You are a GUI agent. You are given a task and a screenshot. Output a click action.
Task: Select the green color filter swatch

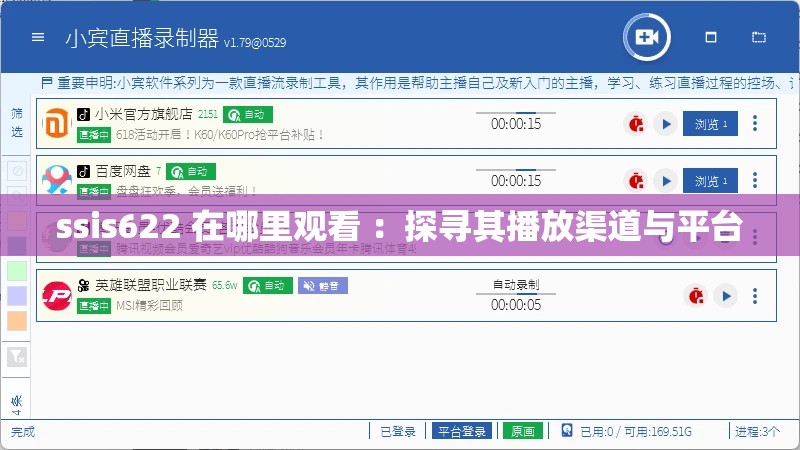click(17, 271)
